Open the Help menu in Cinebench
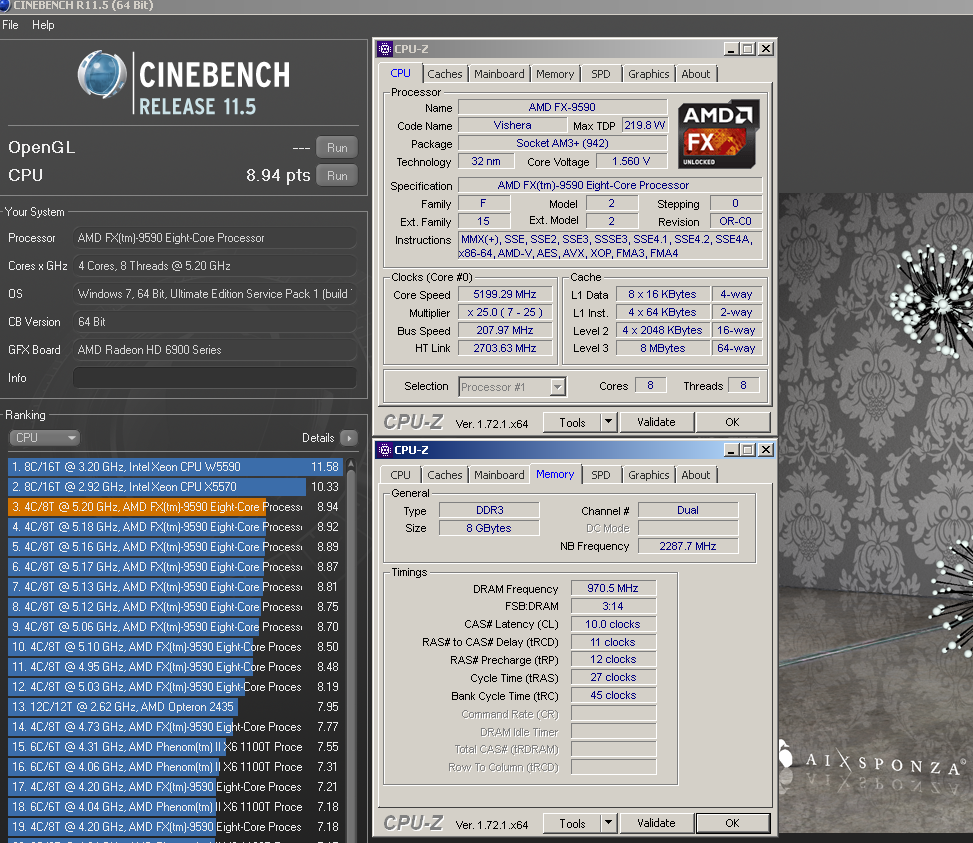Viewport: 973px width, 843px height. pyautogui.click(x=43, y=25)
